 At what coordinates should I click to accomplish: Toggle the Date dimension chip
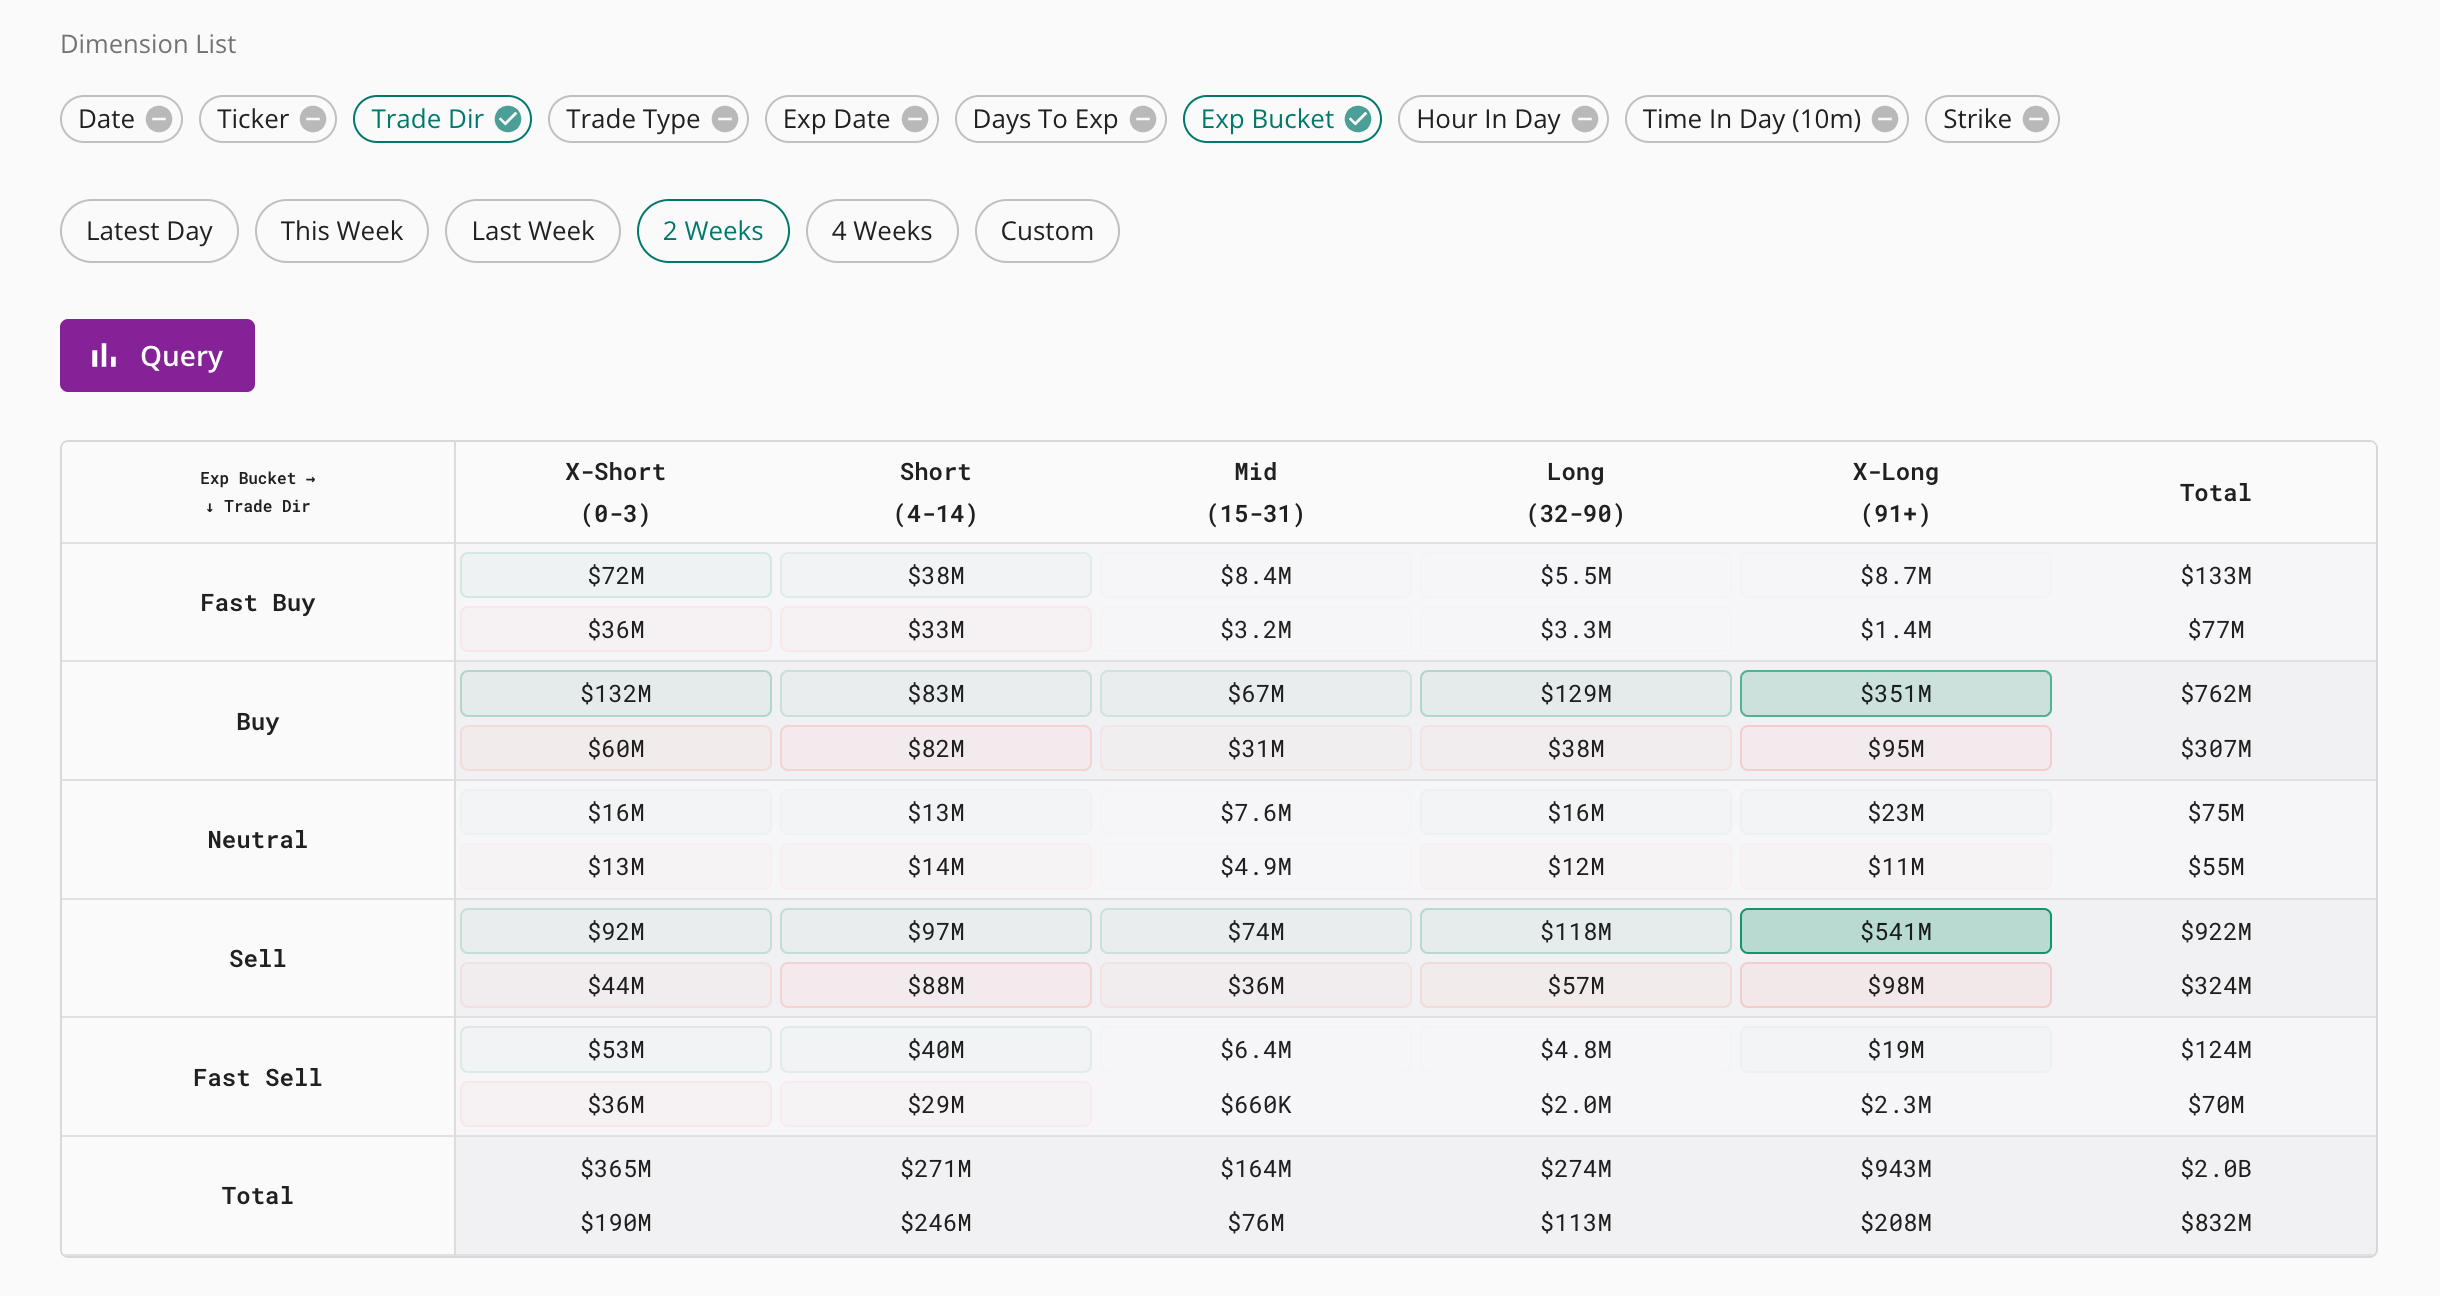click(121, 119)
